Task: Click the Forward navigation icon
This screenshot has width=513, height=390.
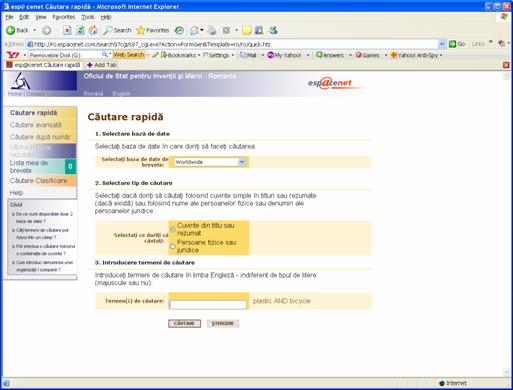Action: [46, 30]
